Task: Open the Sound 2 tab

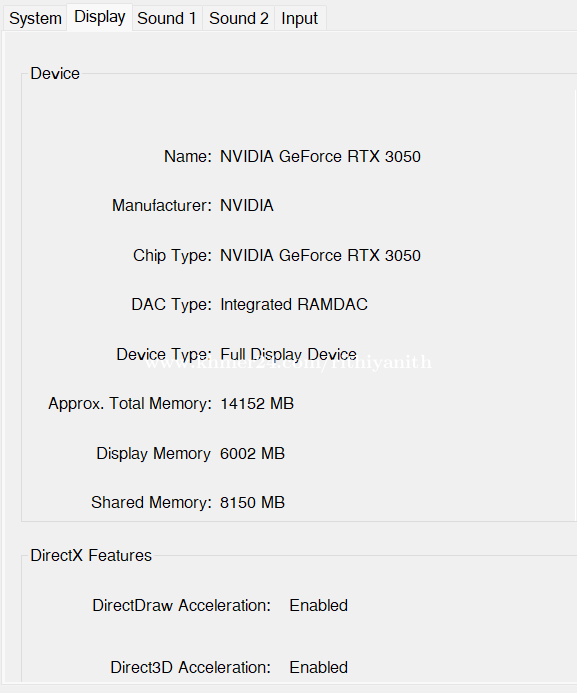Action: [239, 19]
